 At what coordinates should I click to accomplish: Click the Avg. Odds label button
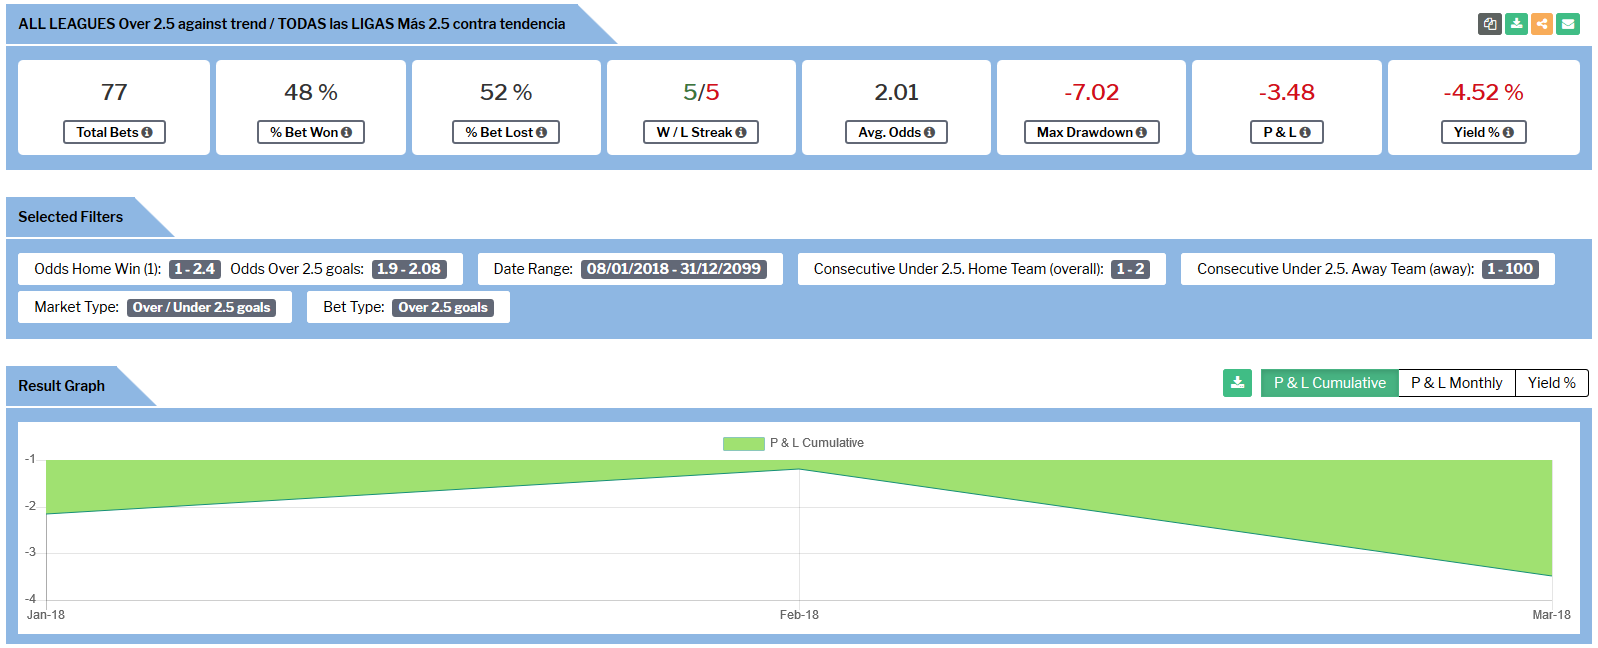point(896,132)
